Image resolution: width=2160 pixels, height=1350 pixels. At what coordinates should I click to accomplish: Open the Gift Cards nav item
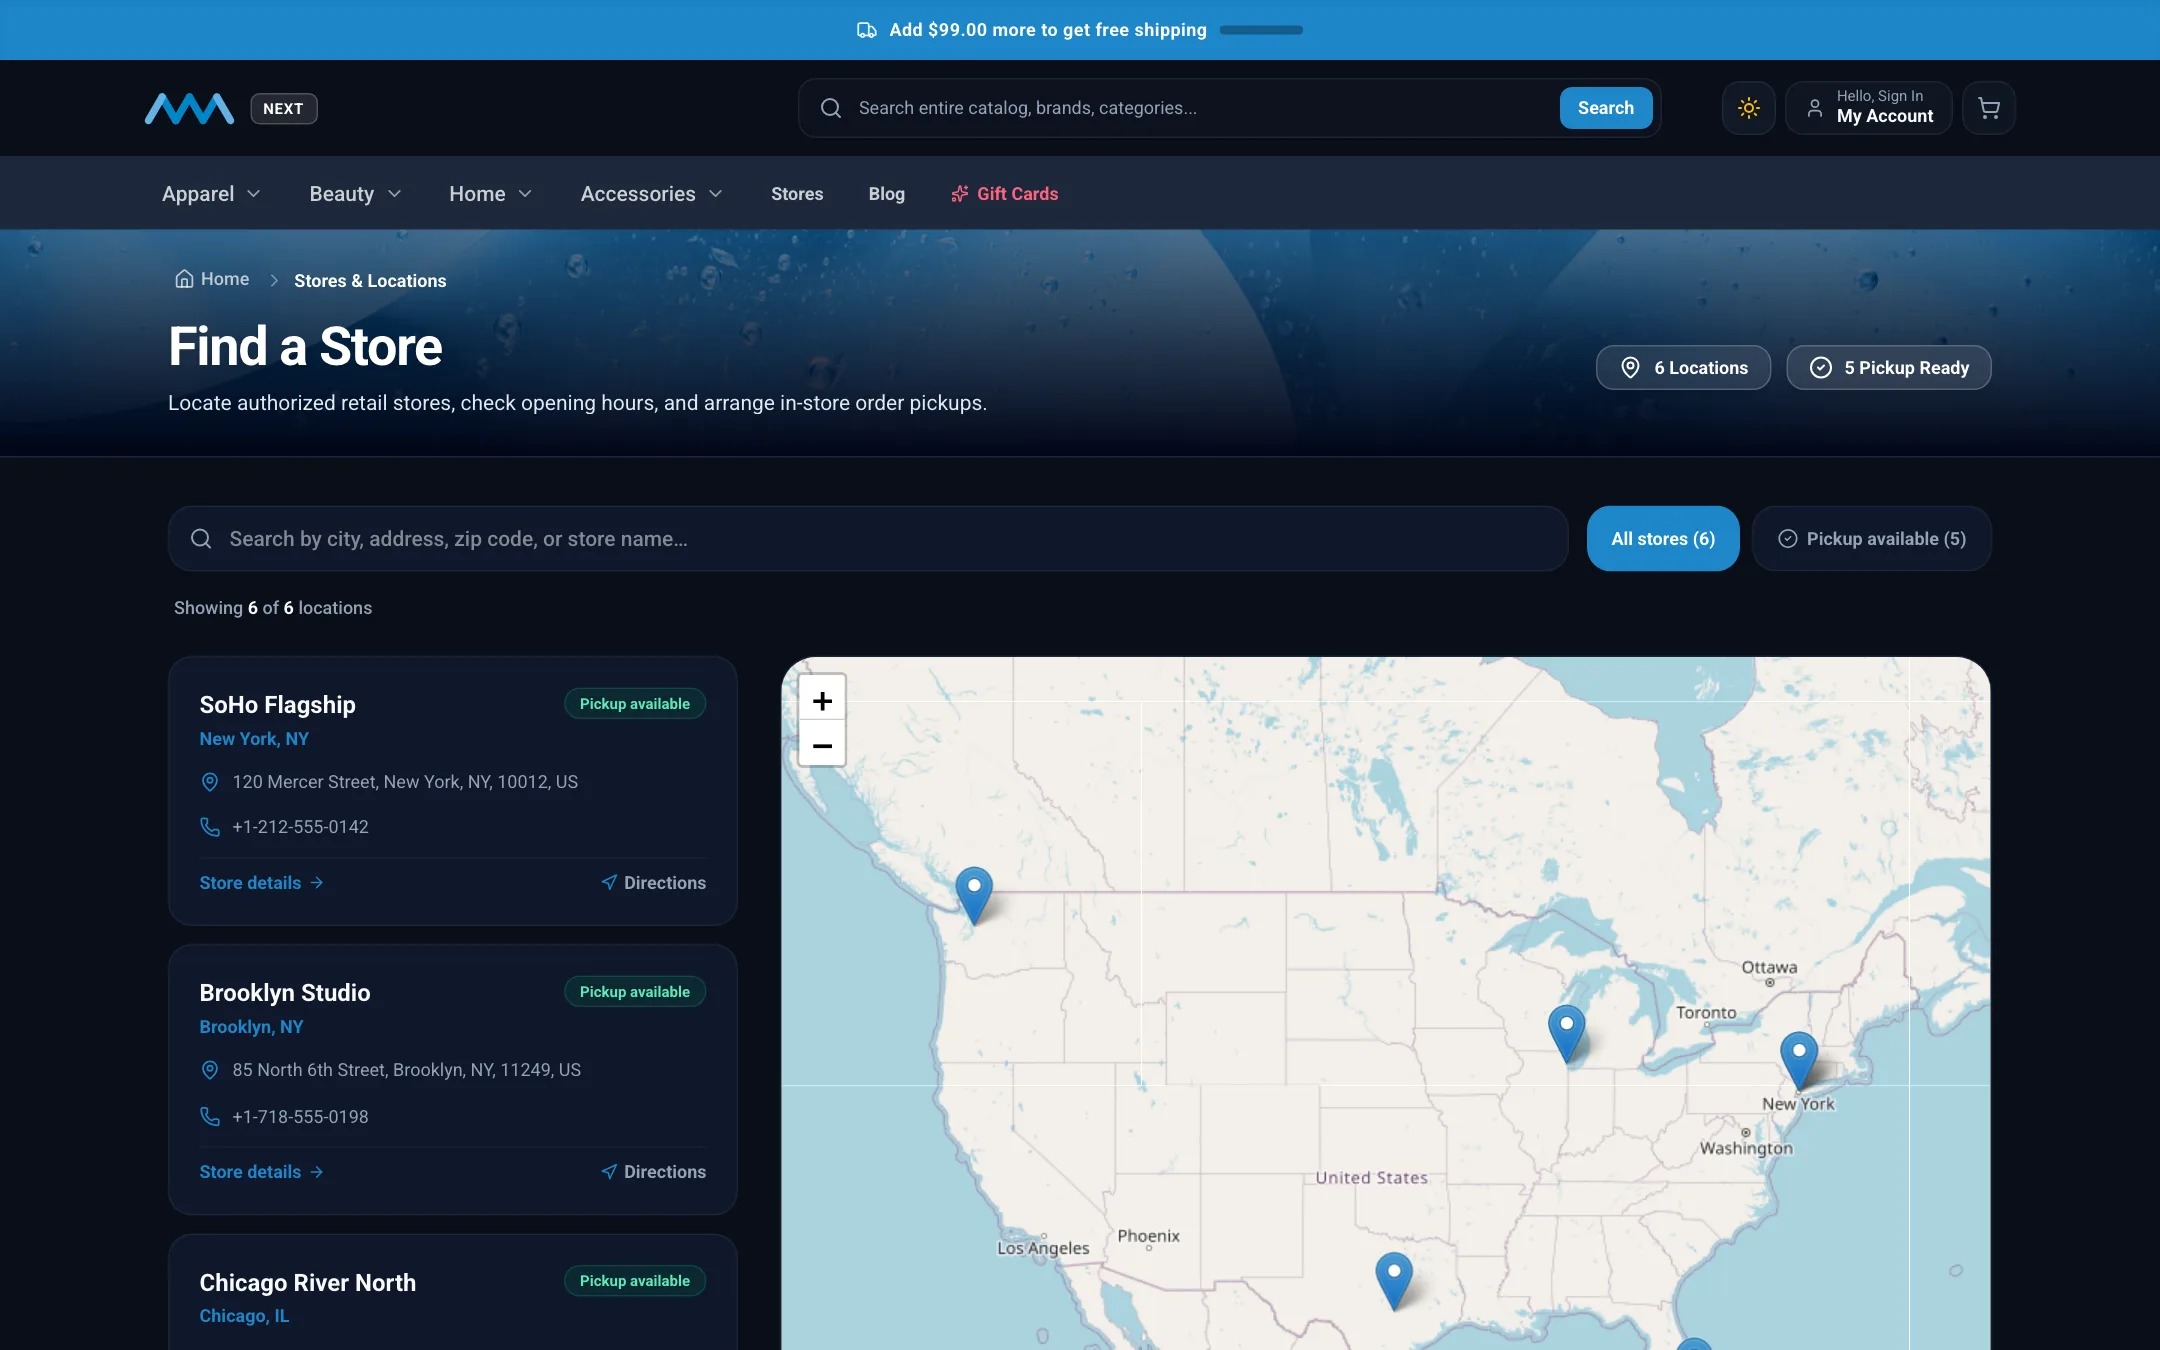1004,194
